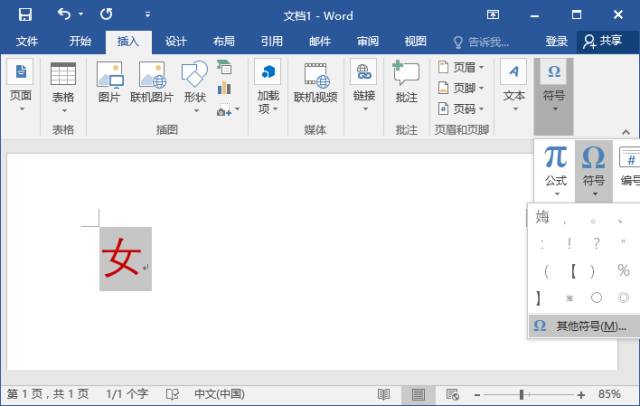
Task: Insert the percent sign % symbol
Action: [x=623, y=270]
